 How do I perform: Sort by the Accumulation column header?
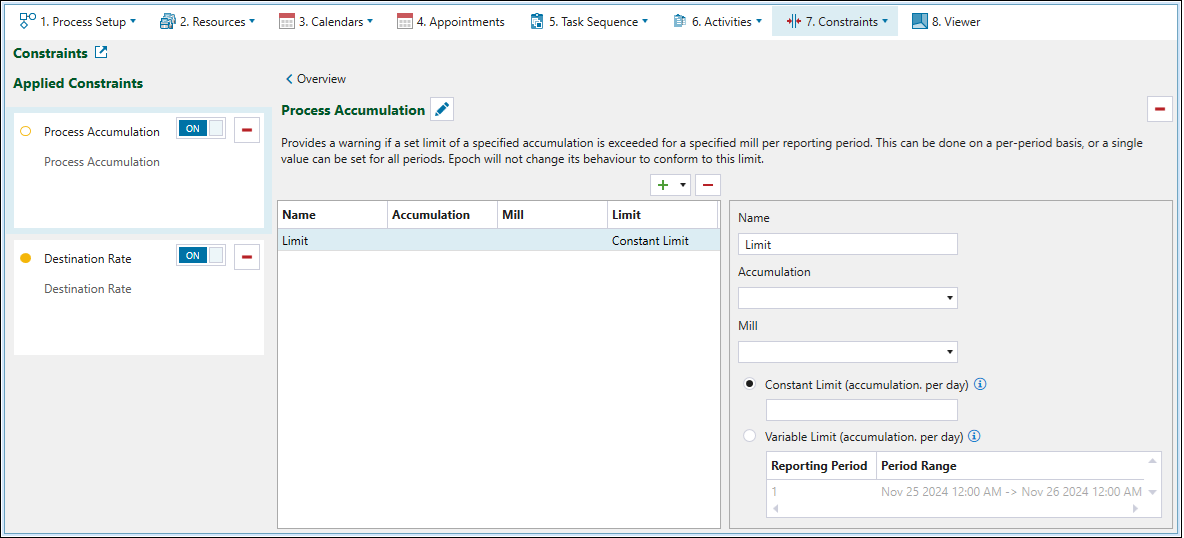click(x=442, y=215)
